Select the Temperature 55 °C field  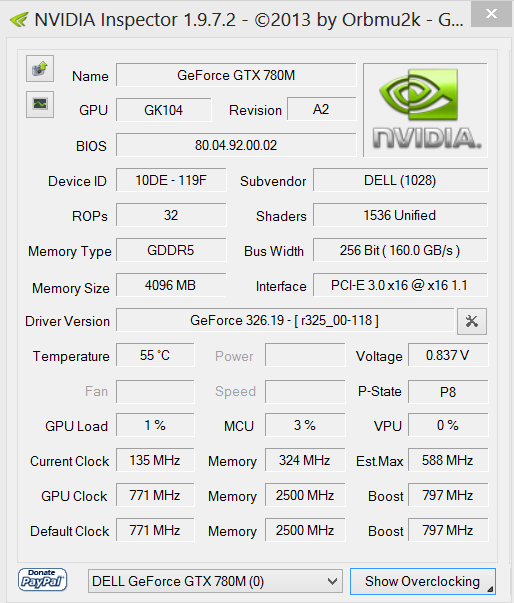point(155,355)
